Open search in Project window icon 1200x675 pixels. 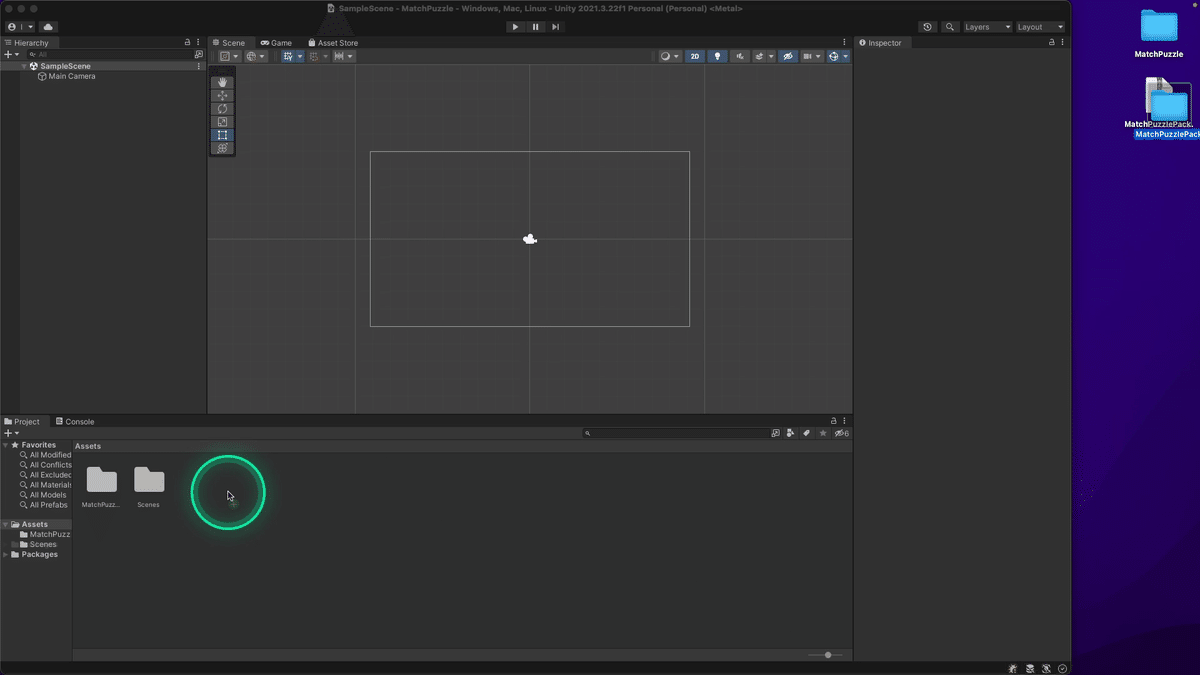pos(776,433)
